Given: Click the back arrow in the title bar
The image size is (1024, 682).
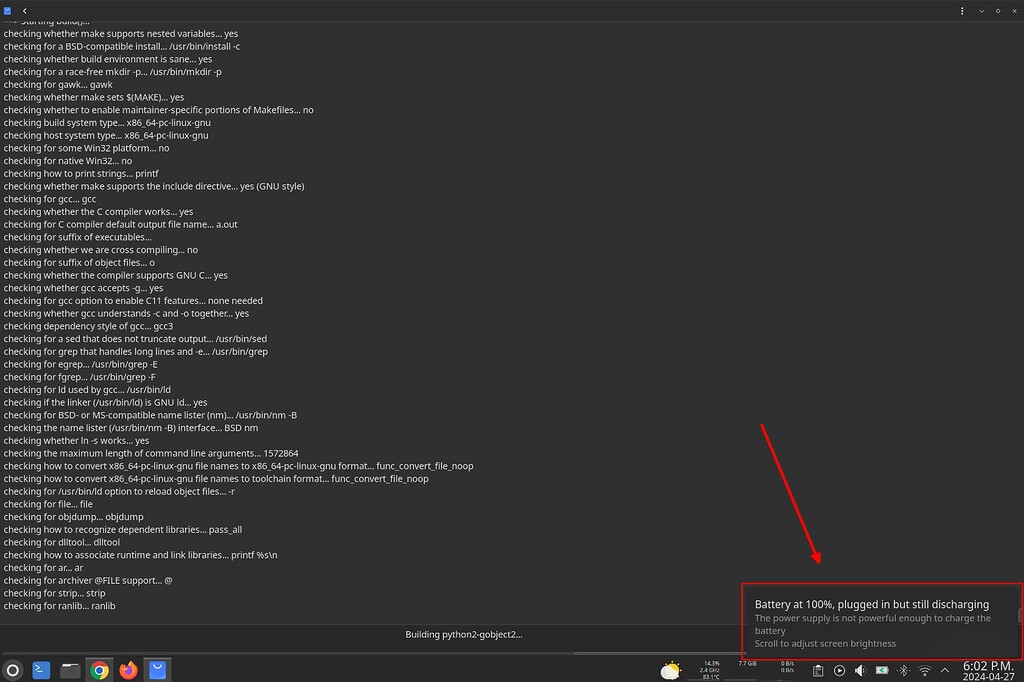Looking at the screenshot, I should [24, 10].
